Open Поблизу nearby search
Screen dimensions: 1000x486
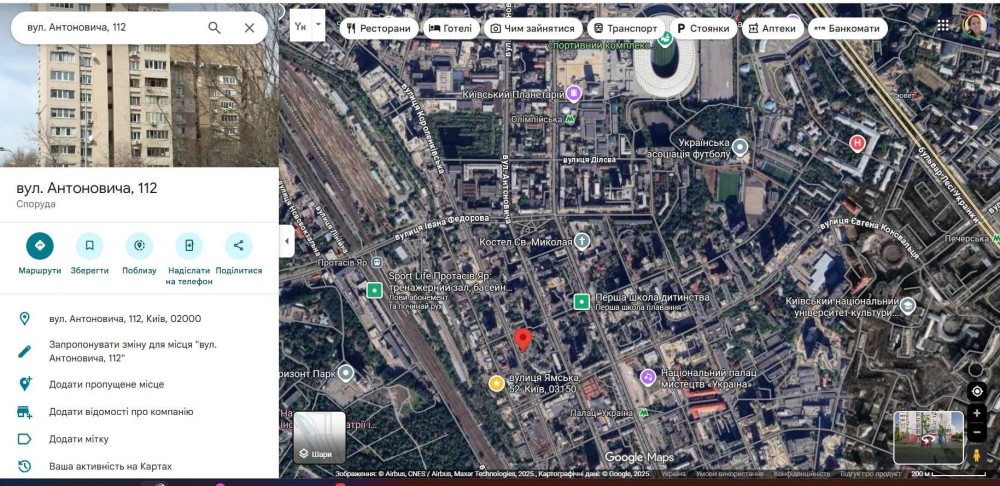(139, 246)
